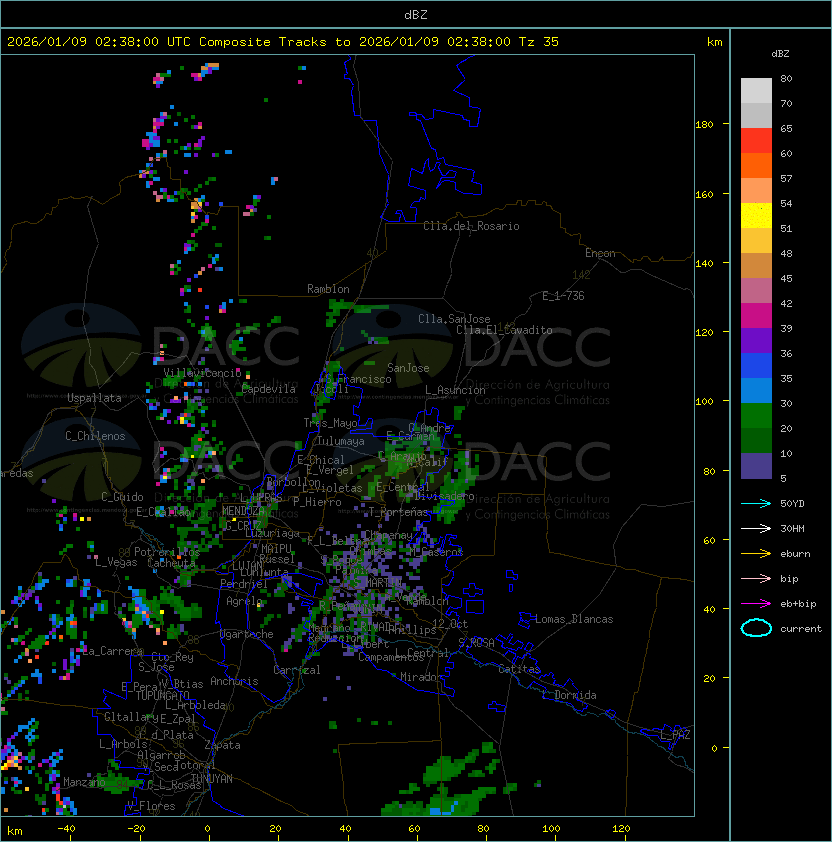Image resolution: width=832 pixels, height=842 pixels.
Task: Click the cyan 50YD track arrow in legend
Action: (756, 504)
